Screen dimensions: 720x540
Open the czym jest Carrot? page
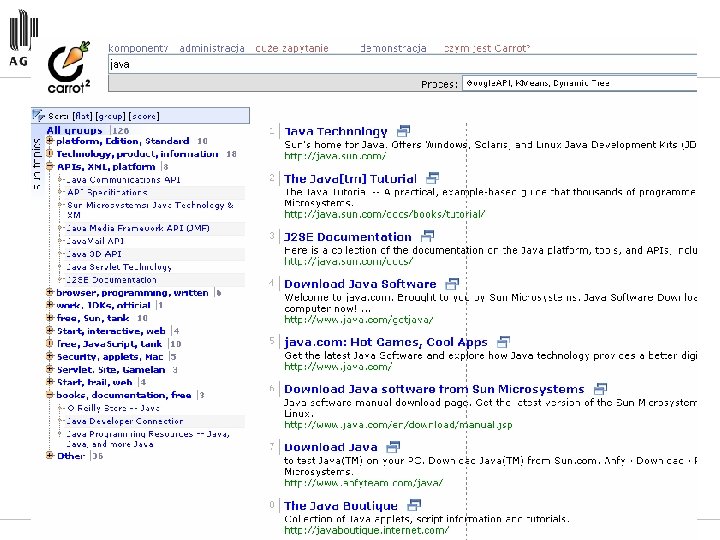[487, 48]
